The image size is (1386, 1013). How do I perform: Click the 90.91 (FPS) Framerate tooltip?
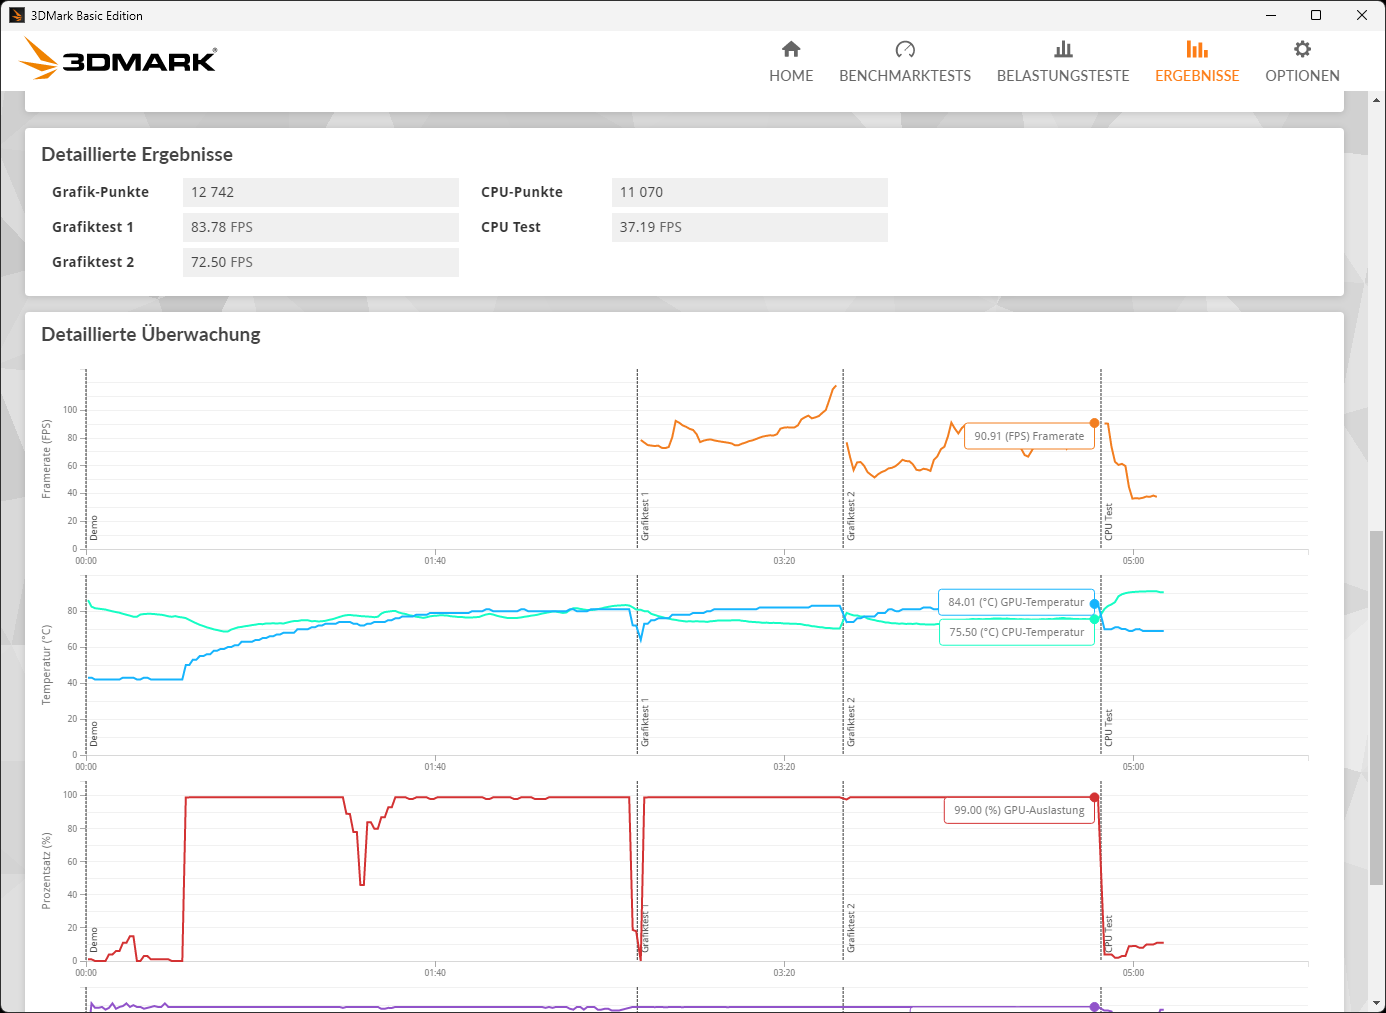click(1029, 436)
